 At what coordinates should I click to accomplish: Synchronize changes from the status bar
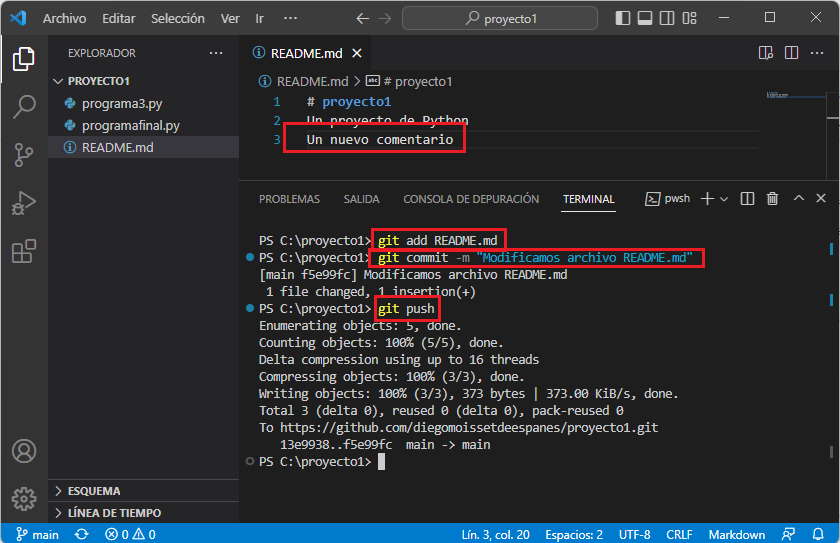[81, 535]
